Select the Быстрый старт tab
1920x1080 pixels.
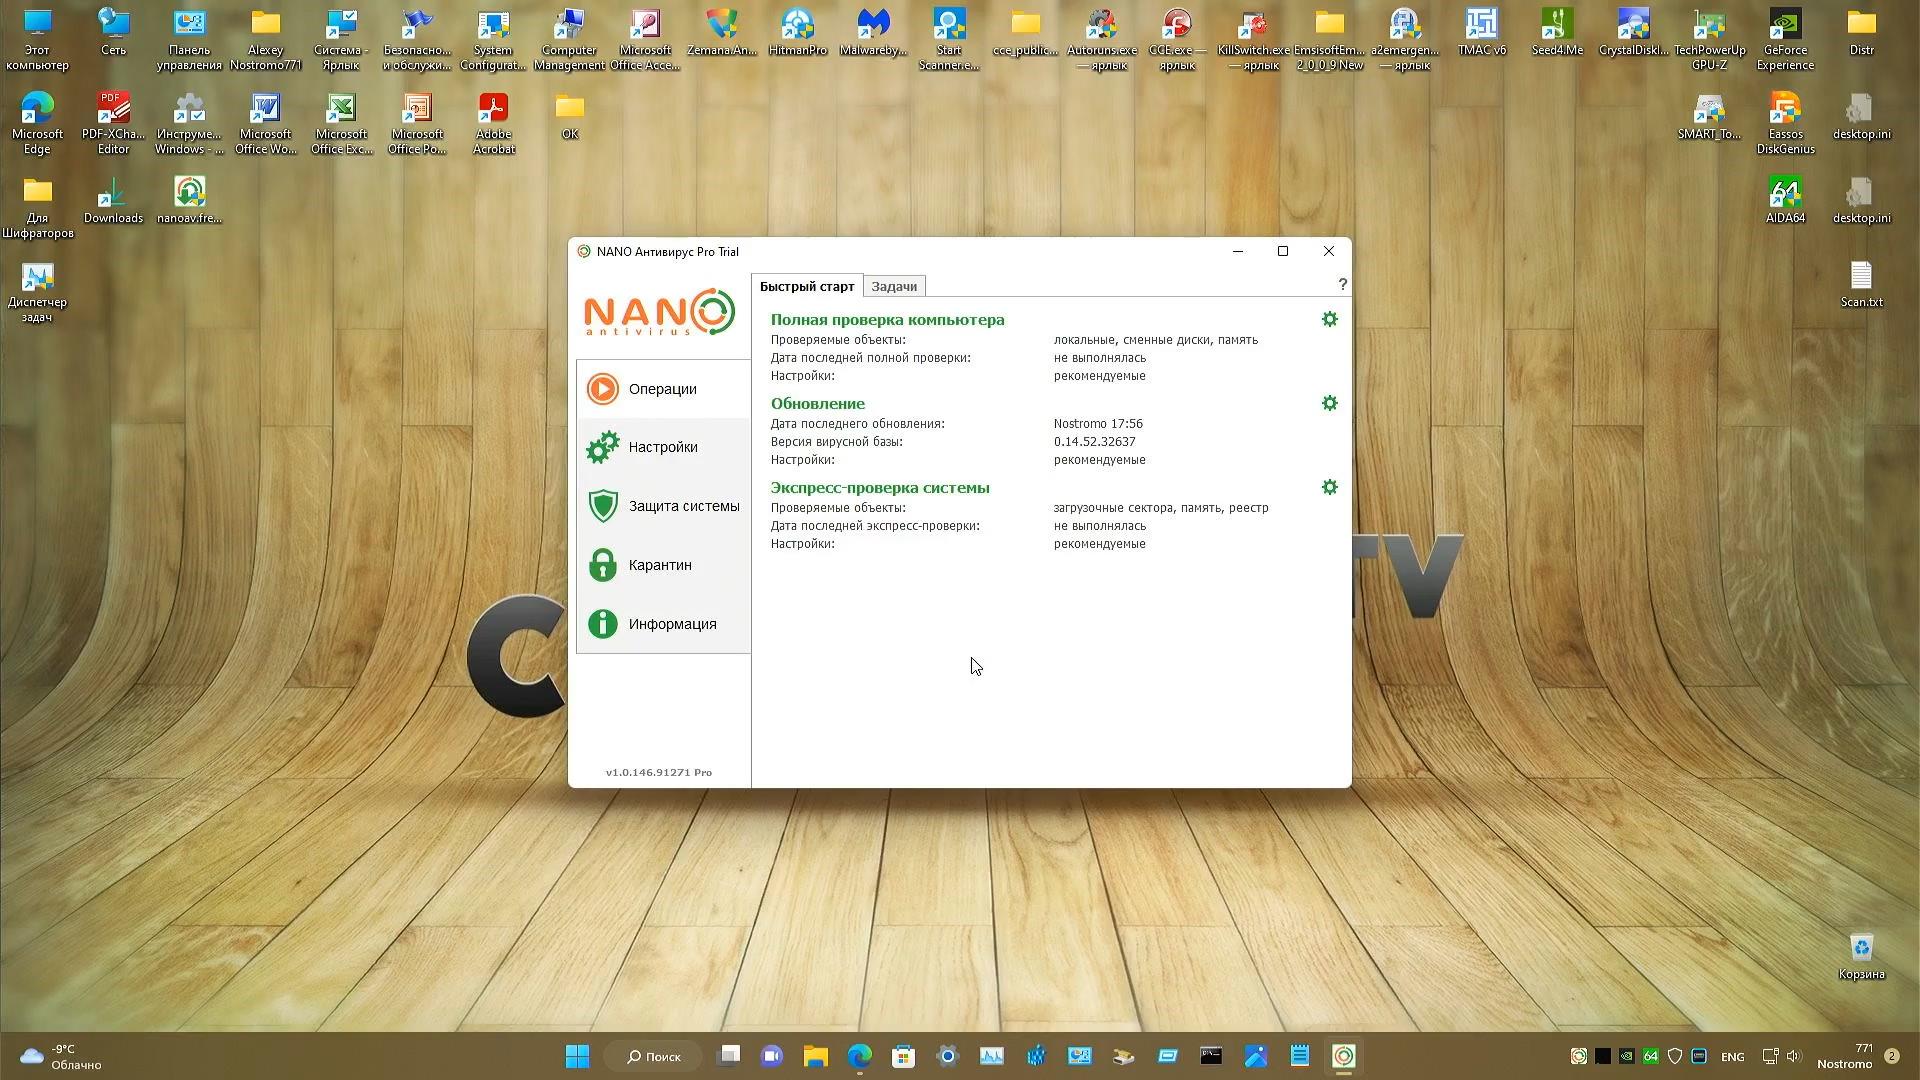806,286
